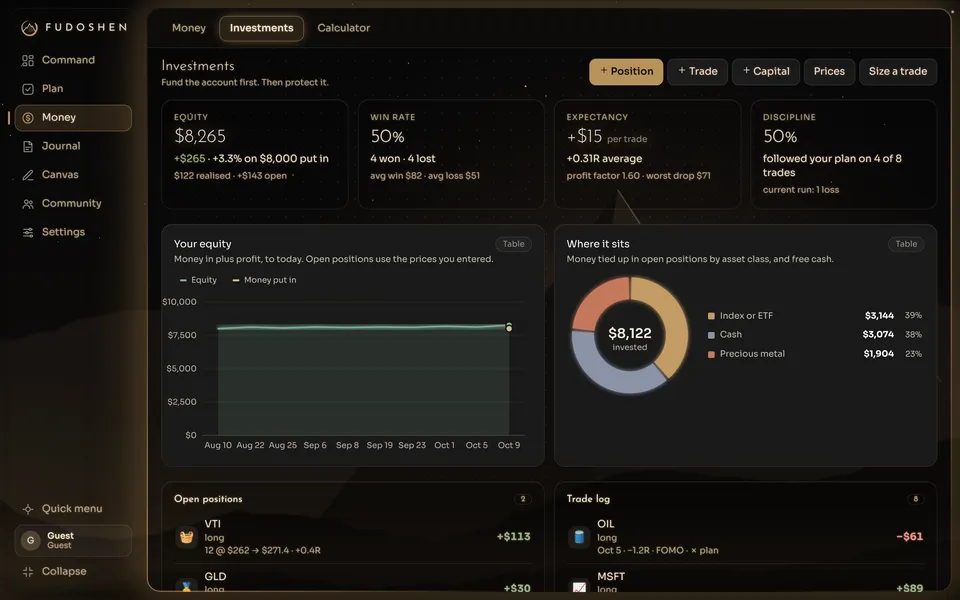Click the MSFT +$89 value
Image resolution: width=960 pixels, height=600 pixels.
click(909, 588)
